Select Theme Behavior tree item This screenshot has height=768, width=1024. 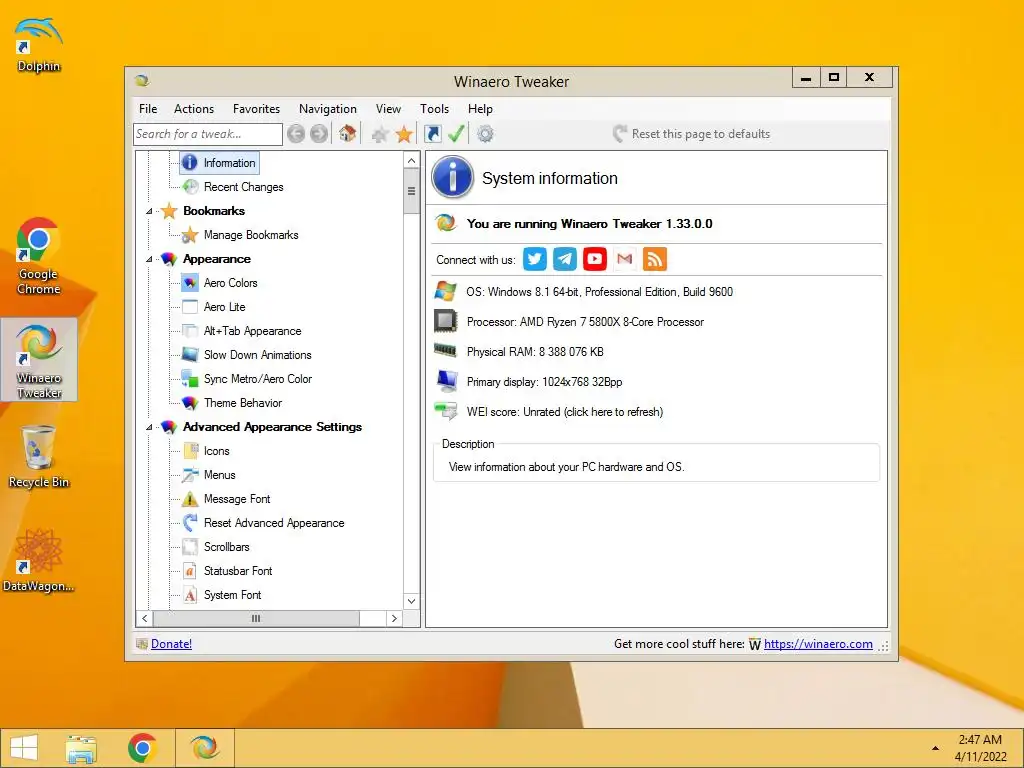click(x=243, y=403)
